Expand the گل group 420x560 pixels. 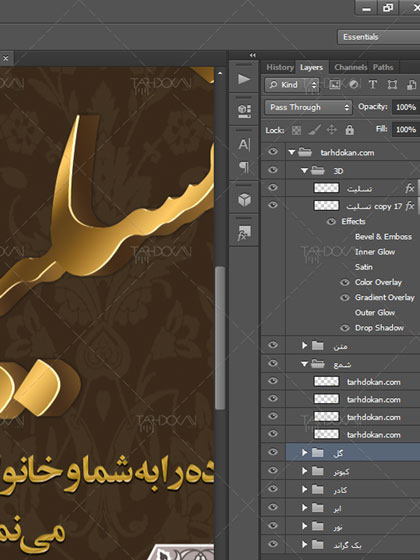(x=304, y=452)
